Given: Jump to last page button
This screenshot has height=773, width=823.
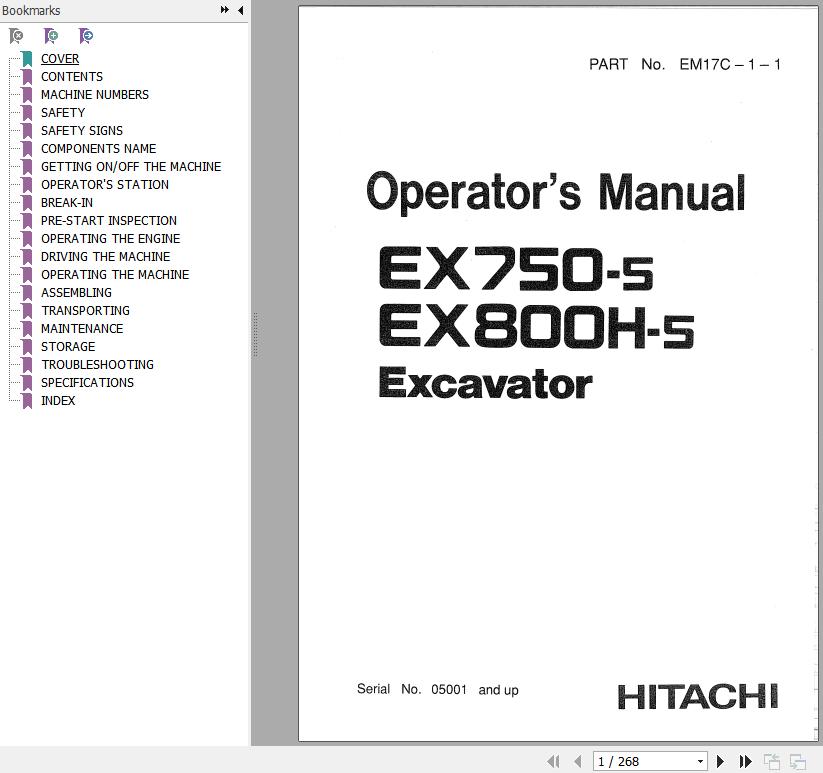Looking at the screenshot, I should pos(745,761).
